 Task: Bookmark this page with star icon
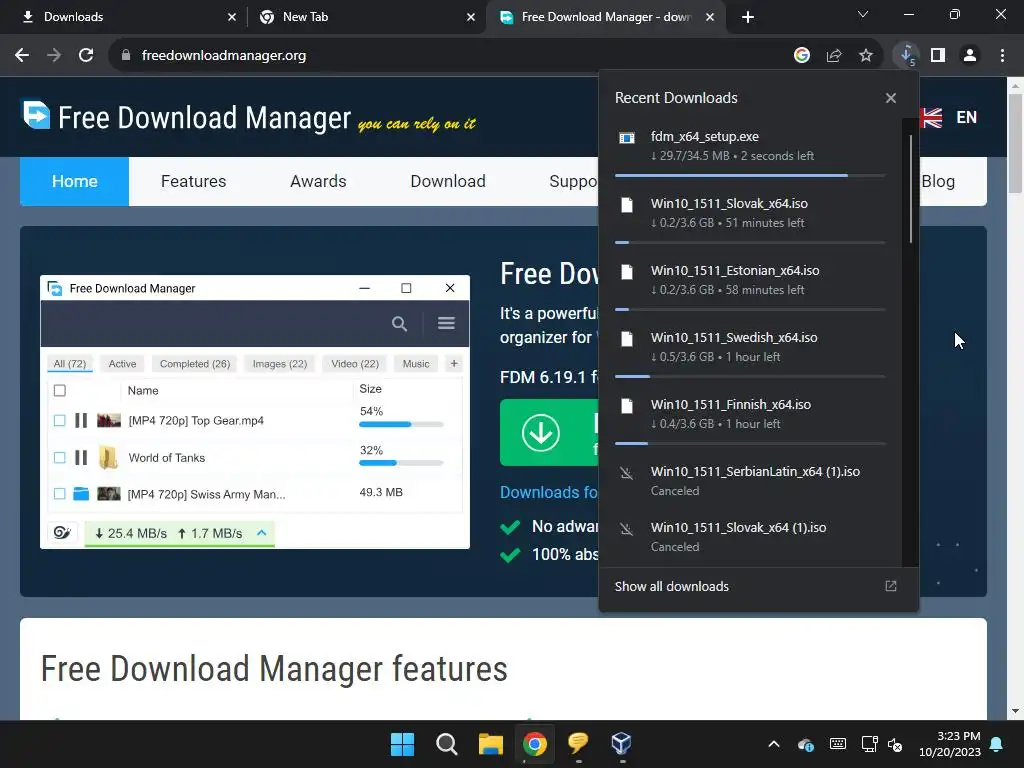(x=866, y=56)
